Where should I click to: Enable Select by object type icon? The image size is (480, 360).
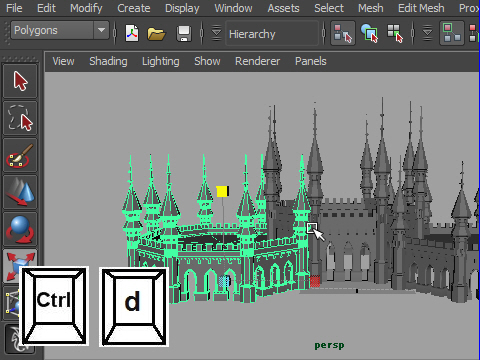(x=369, y=33)
